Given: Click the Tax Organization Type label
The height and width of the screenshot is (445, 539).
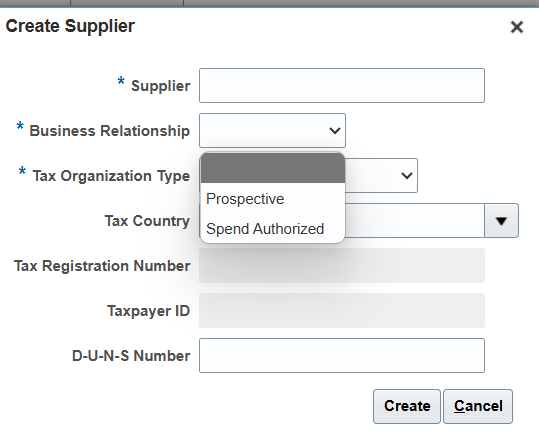Looking at the screenshot, I should [x=111, y=176].
